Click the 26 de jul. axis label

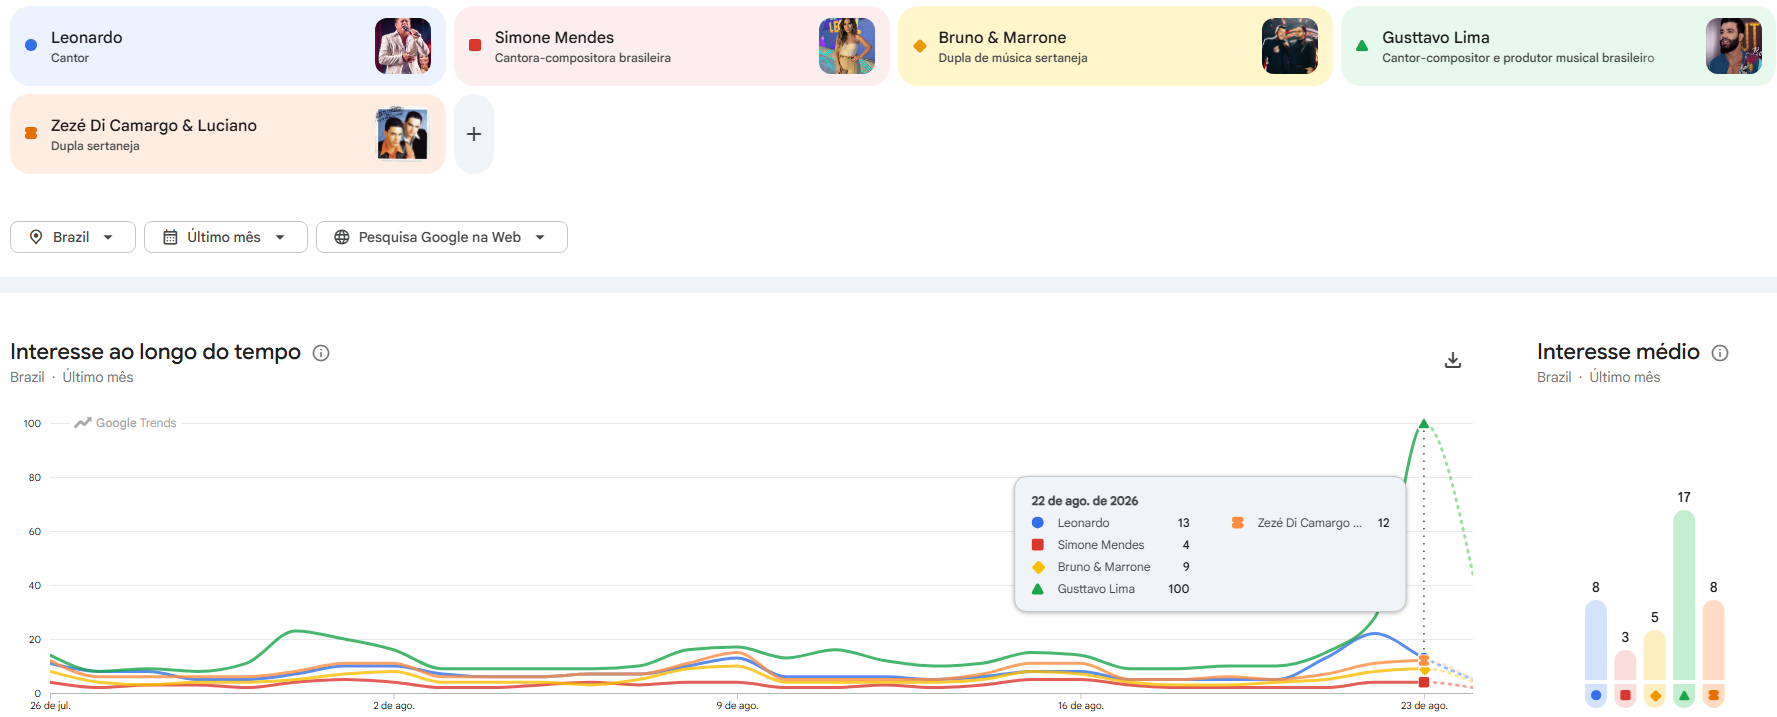(x=50, y=706)
